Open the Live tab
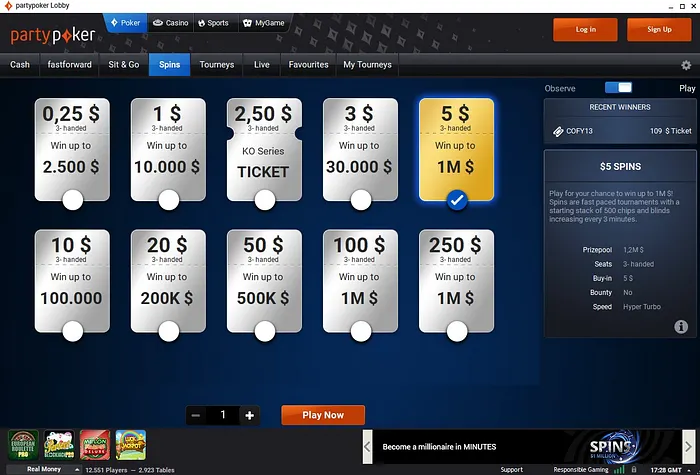The image size is (700, 475). tap(262, 65)
